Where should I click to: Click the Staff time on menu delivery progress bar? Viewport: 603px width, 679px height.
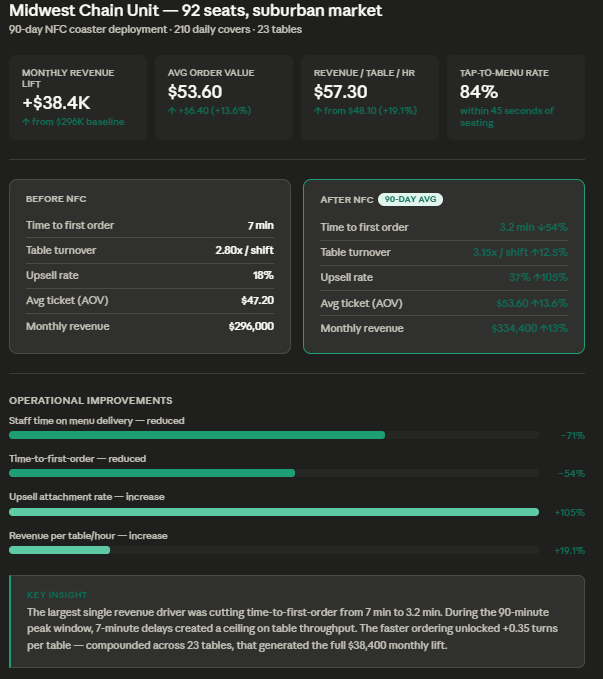click(x=274, y=435)
